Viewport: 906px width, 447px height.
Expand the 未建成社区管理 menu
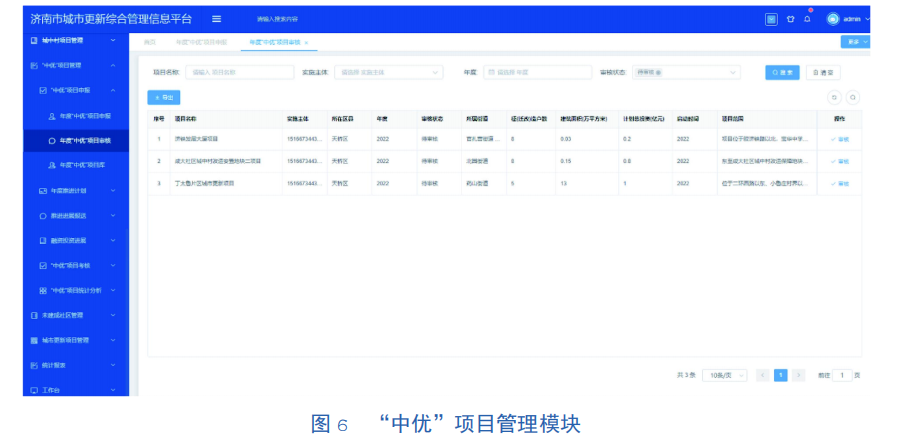click(x=113, y=316)
